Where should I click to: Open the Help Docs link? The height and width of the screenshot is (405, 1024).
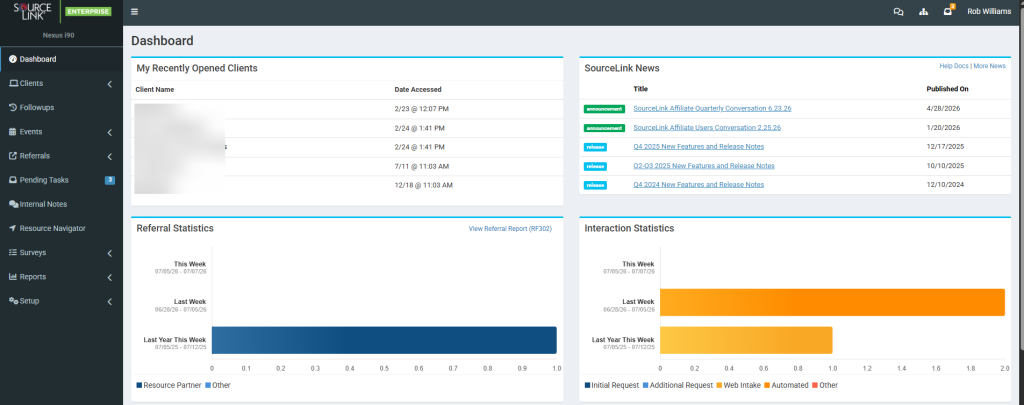coord(953,66)
